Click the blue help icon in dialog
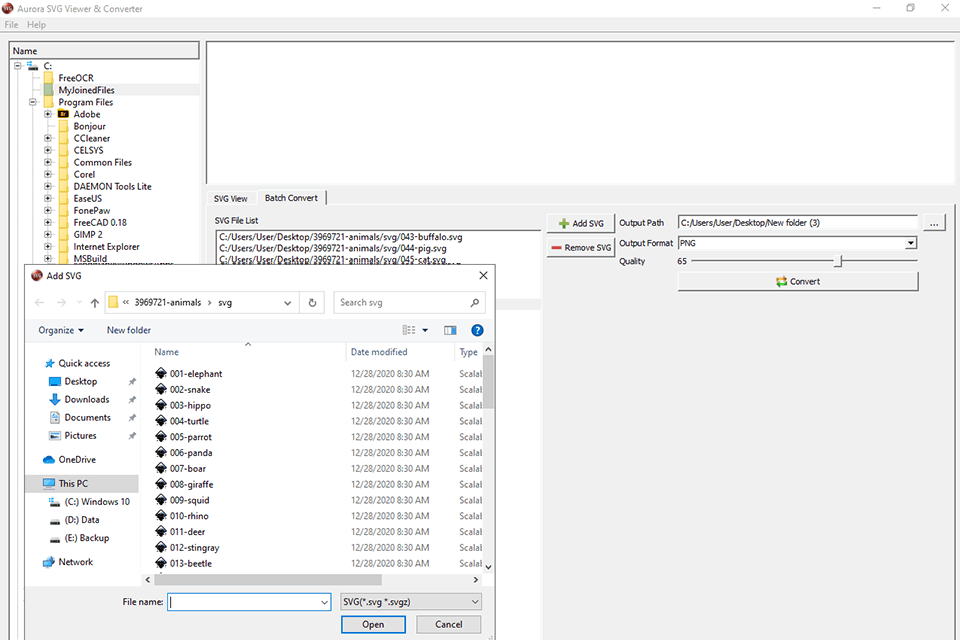Viewport: 960px width, 640px height. (x=477, y=330)
